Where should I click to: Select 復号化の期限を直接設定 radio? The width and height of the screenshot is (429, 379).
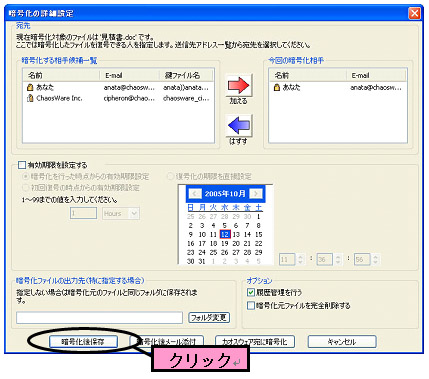pos(170,176)
